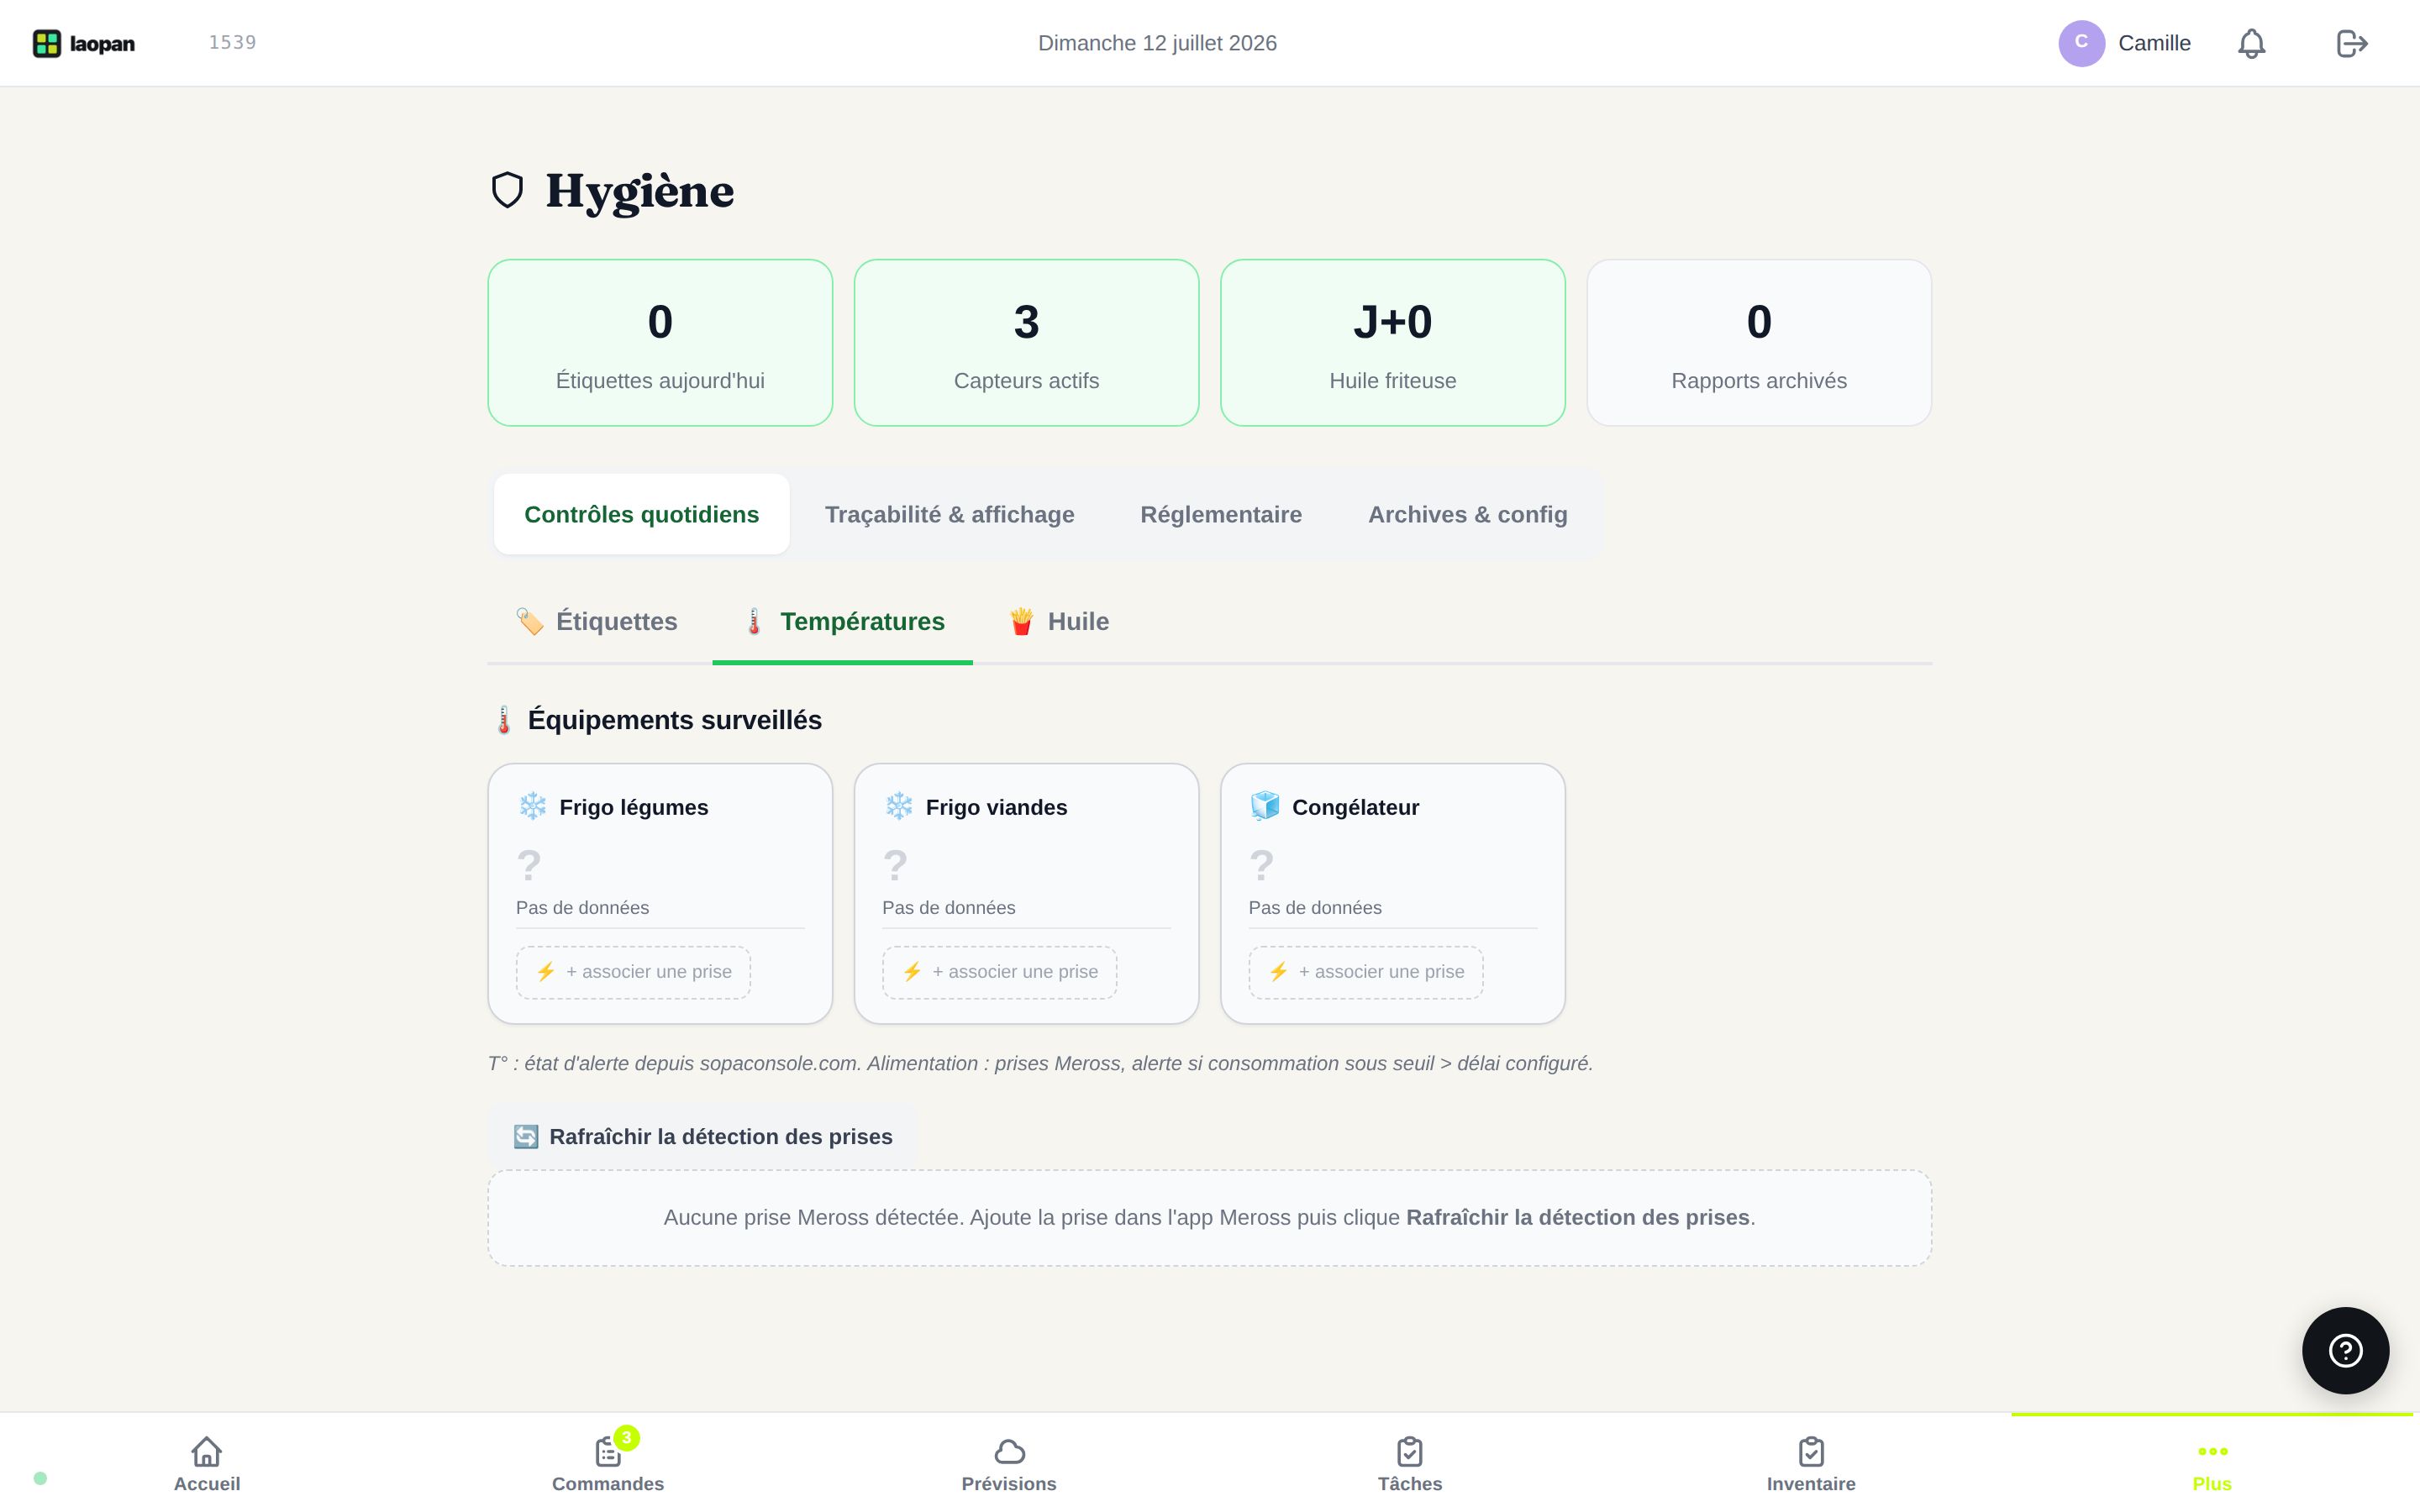The image size is (2420, 1512).
Task: Switch to Contrôles quotidiens tab
Action: (x=641, y=514)
